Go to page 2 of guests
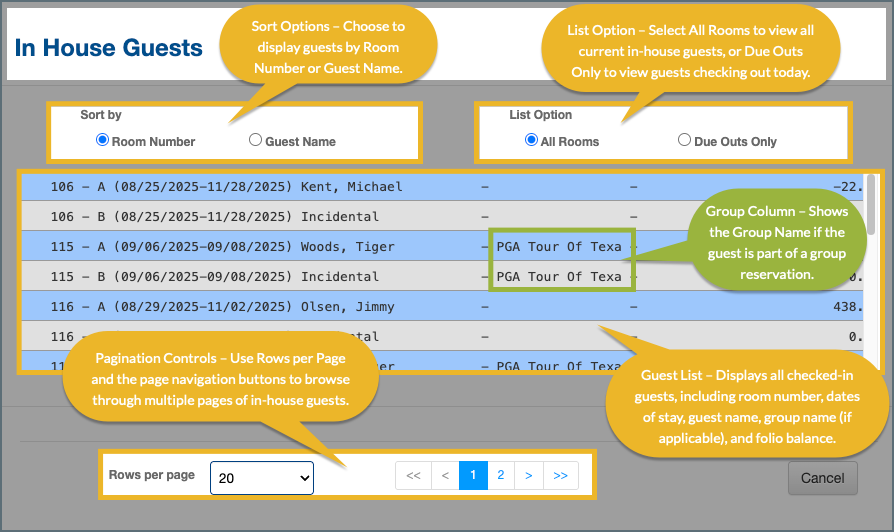 click(x=501, y=476)
